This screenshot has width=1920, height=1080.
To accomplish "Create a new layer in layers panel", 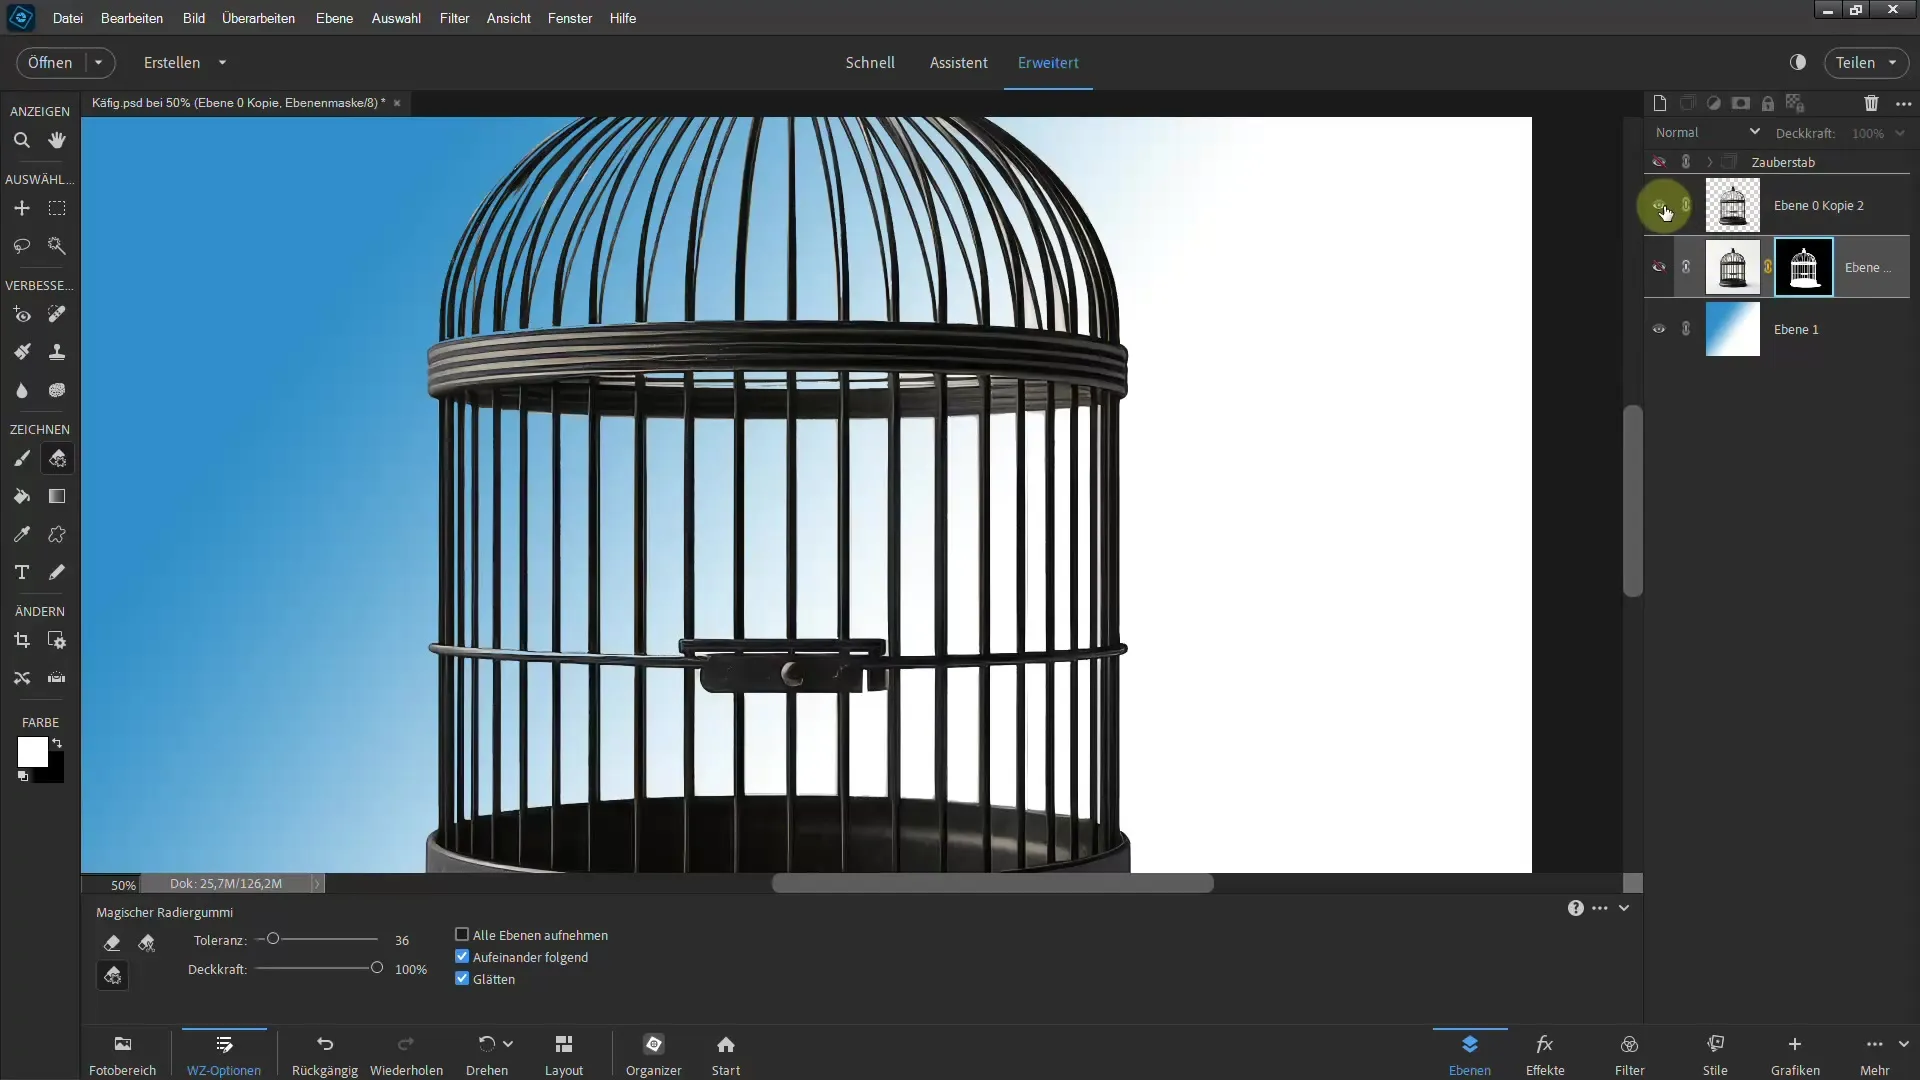I will 1660,103.
